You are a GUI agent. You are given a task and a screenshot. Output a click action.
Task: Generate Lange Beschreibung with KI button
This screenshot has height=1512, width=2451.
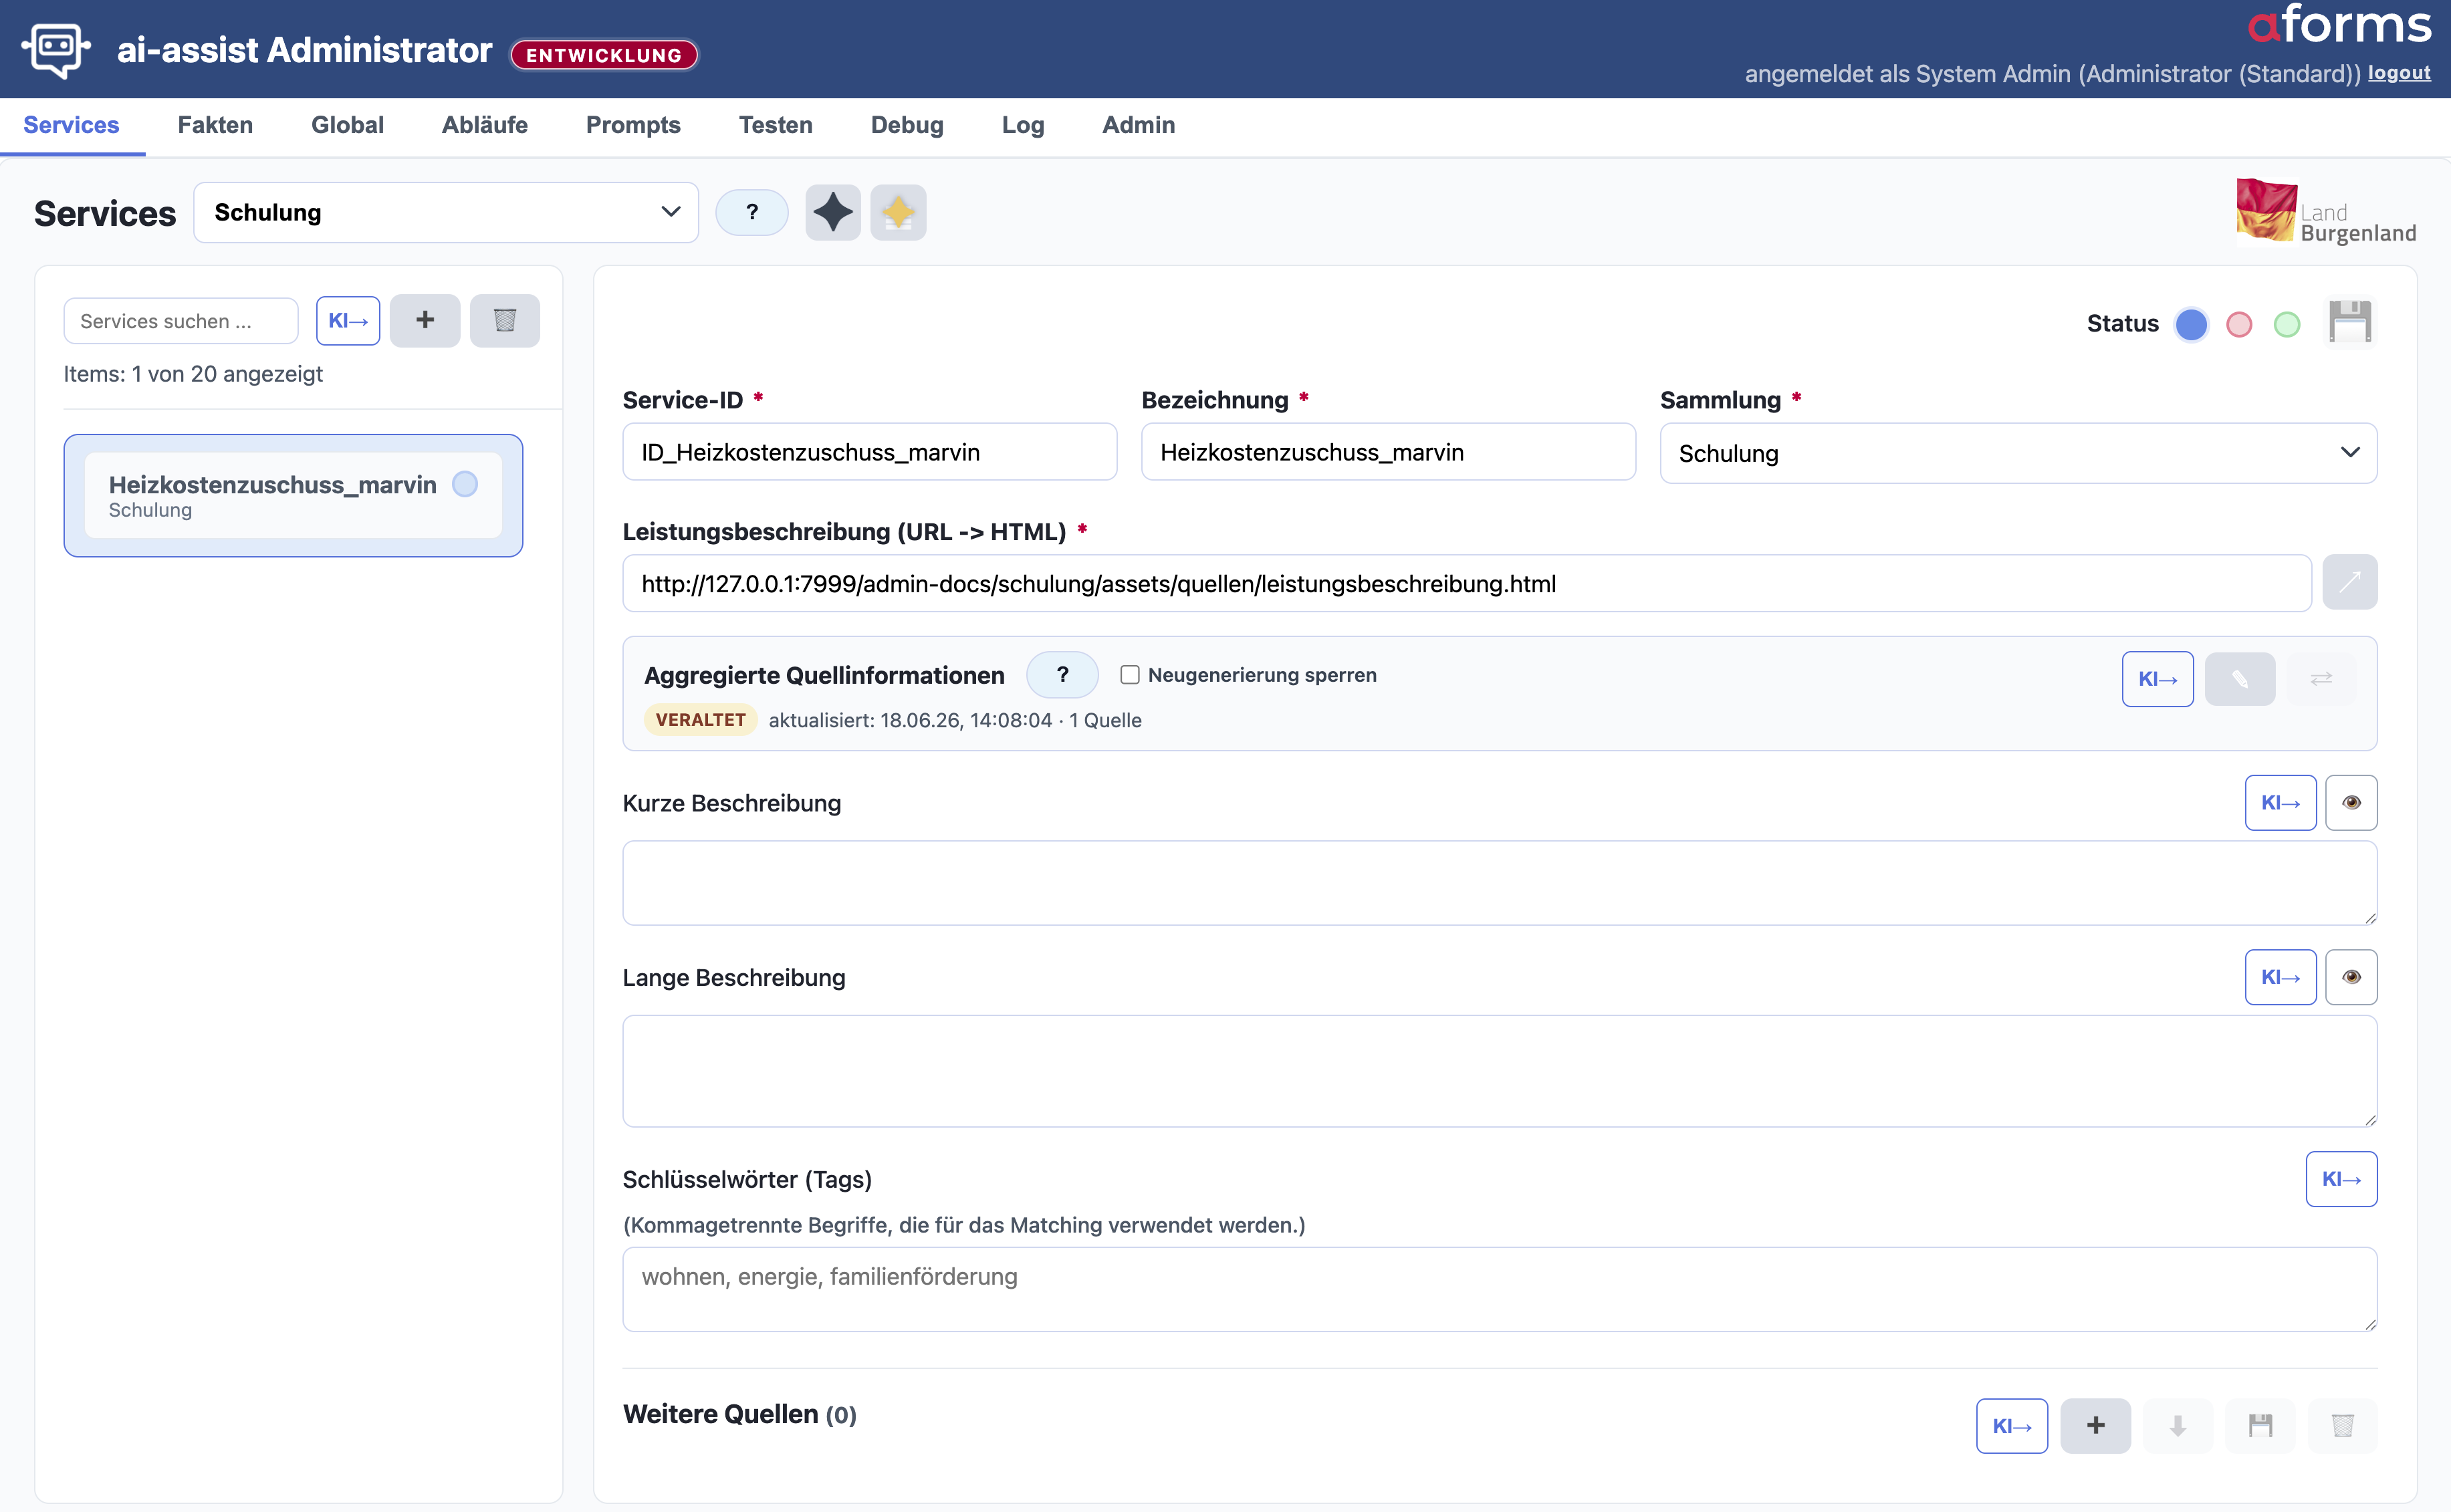2281,977
